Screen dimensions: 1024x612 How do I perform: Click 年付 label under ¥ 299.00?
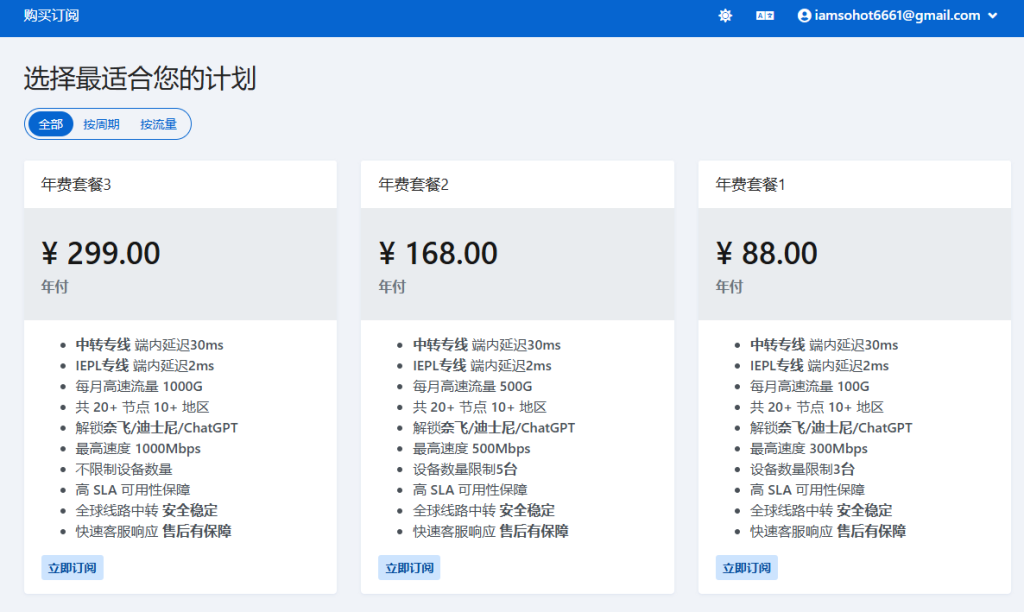click(55, 287)
